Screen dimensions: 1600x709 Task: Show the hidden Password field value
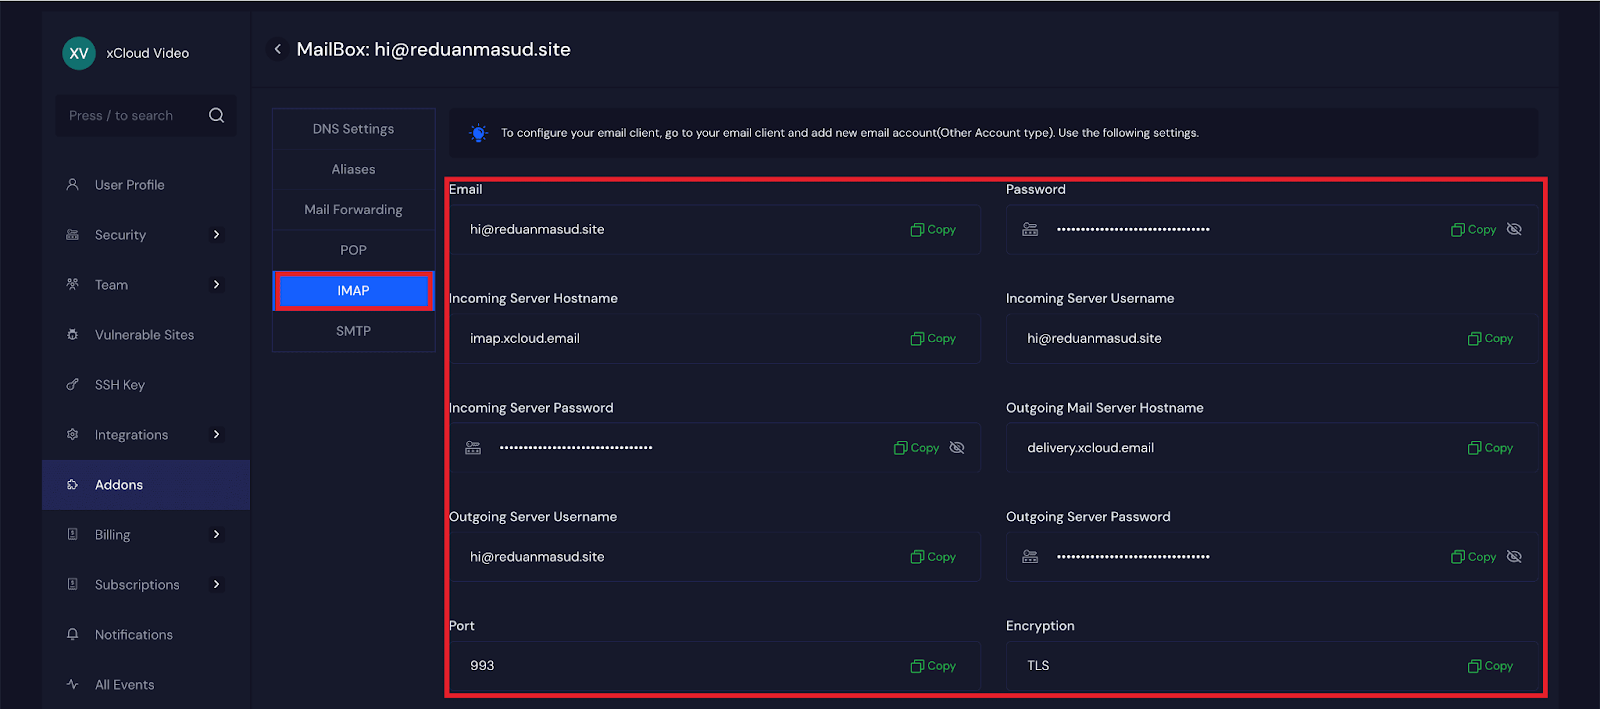(1514, 230)
